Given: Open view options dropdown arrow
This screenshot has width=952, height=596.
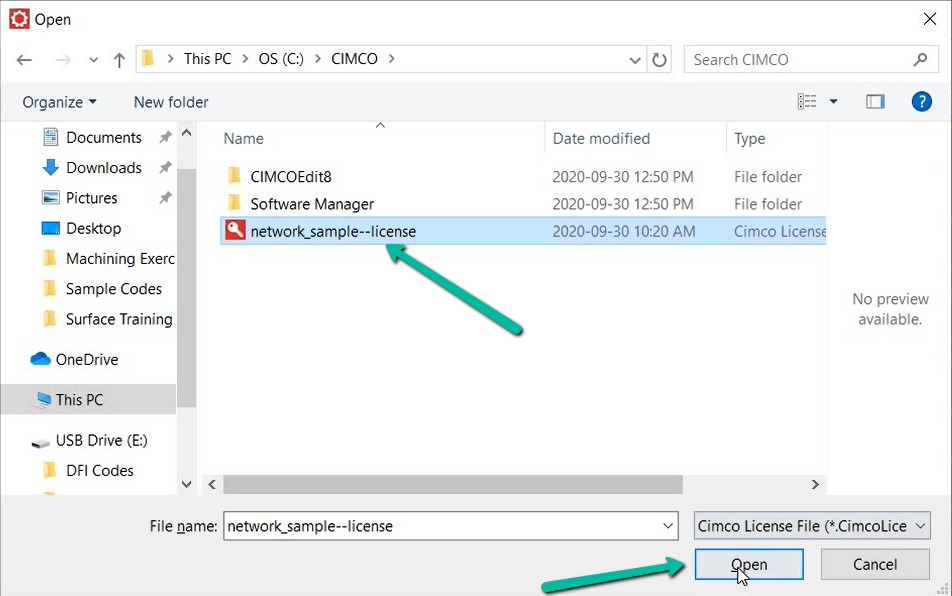Looking at the screenshot, I should pyautogui.click(x=834, y=101).
